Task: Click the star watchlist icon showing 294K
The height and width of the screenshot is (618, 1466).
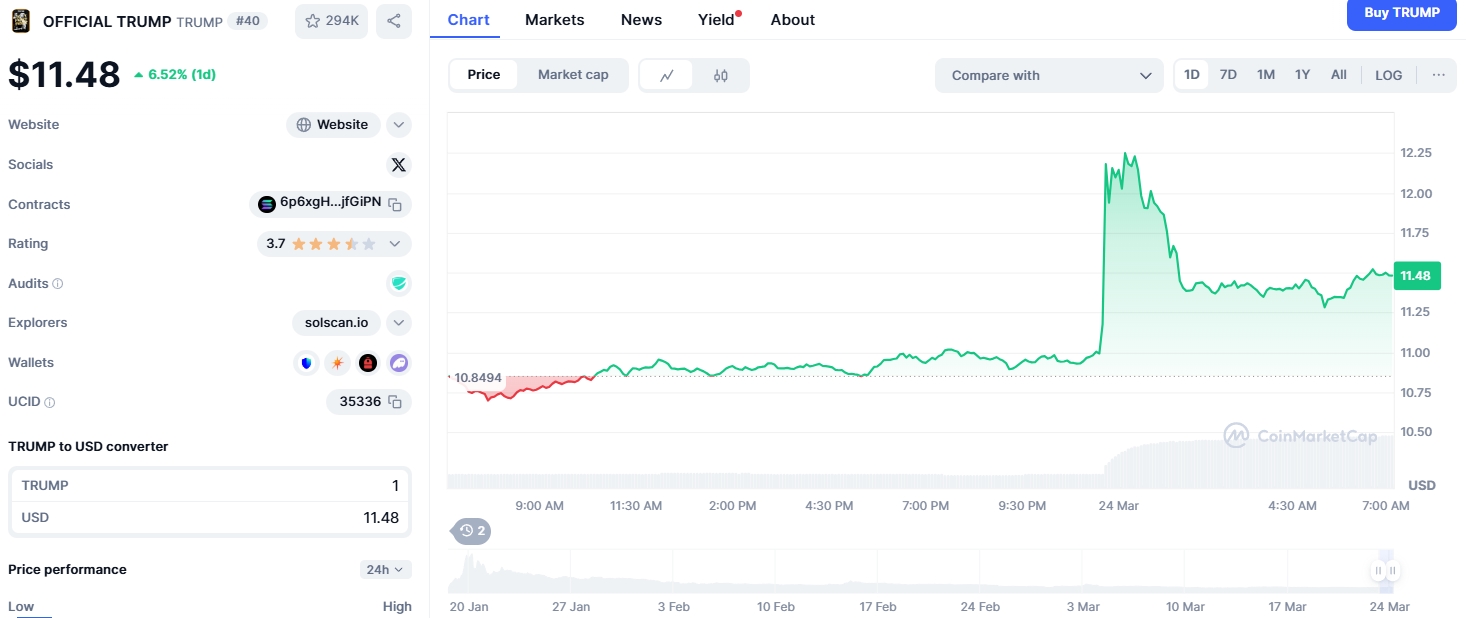Action: pos(331,21)
